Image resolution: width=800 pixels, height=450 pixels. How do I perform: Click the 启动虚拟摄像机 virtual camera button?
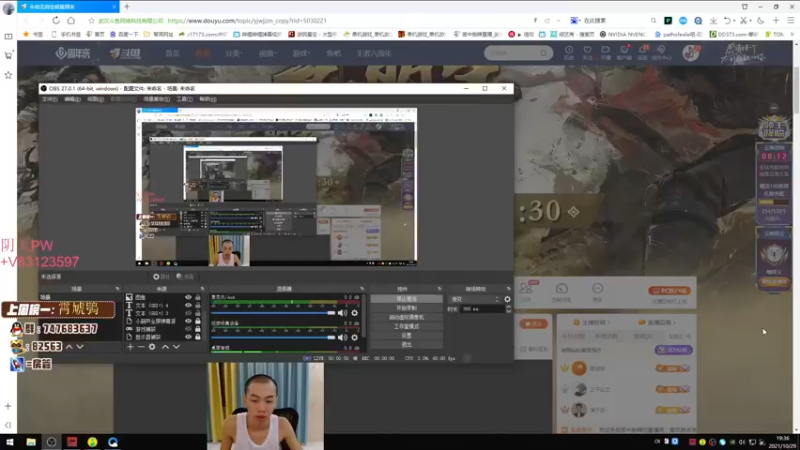click(406, 317)
